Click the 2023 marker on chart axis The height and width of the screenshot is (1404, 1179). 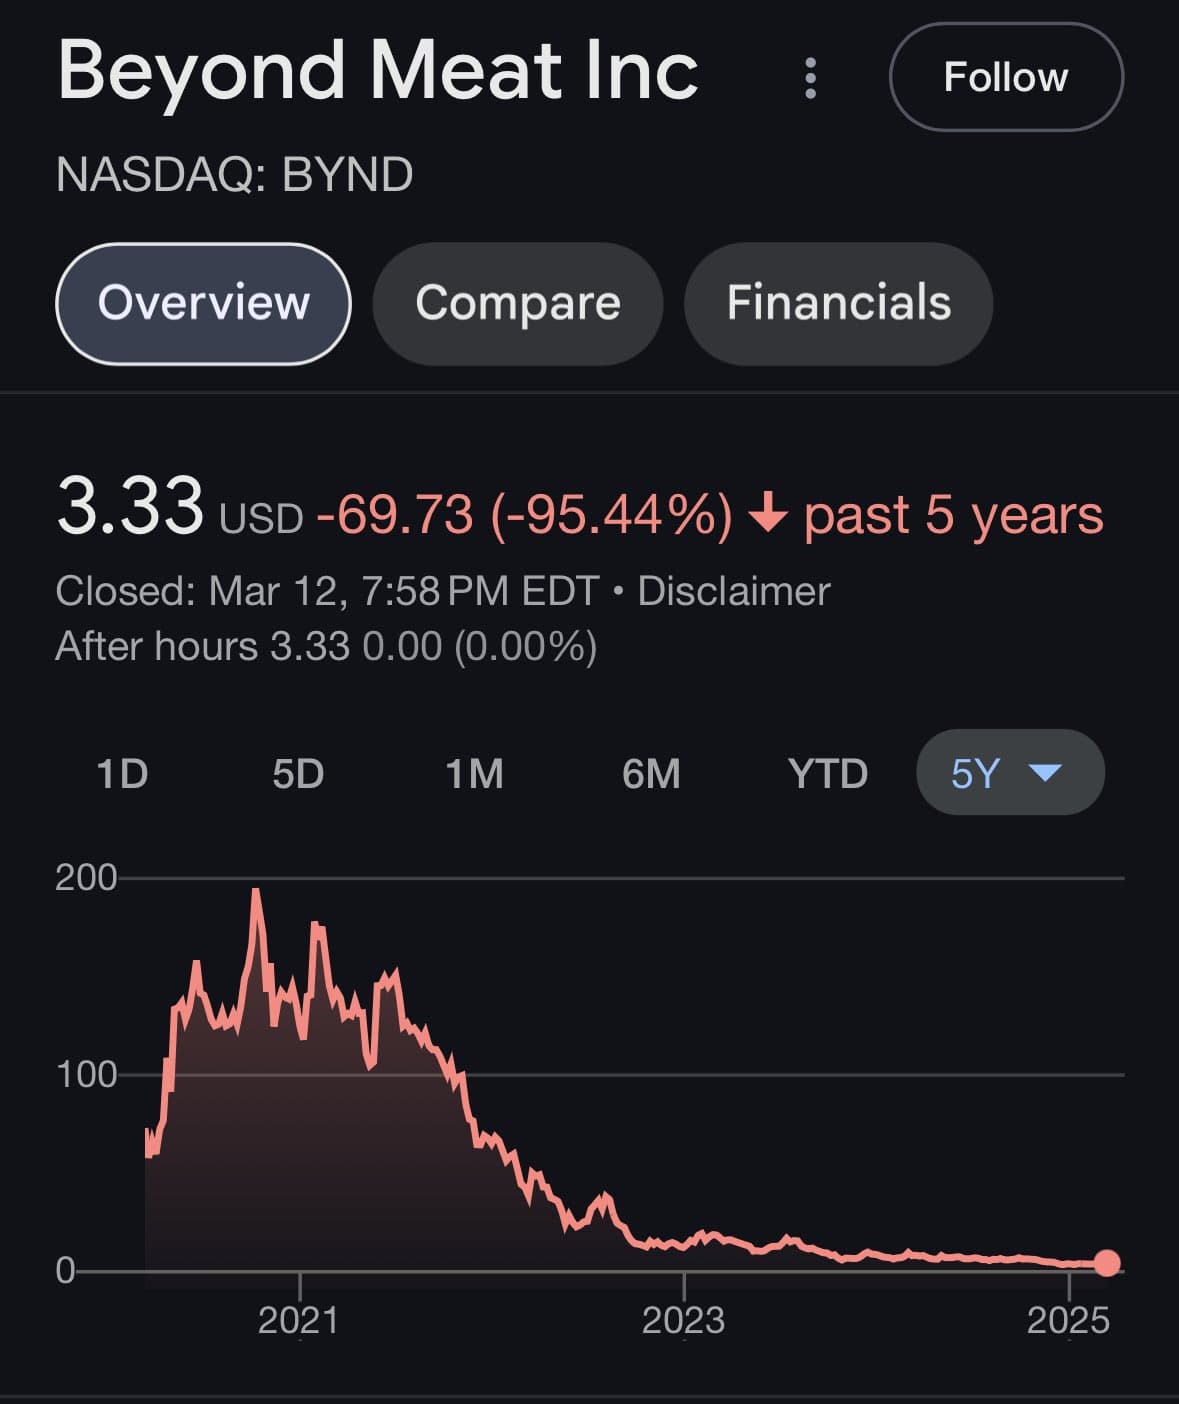[683, 1320]
